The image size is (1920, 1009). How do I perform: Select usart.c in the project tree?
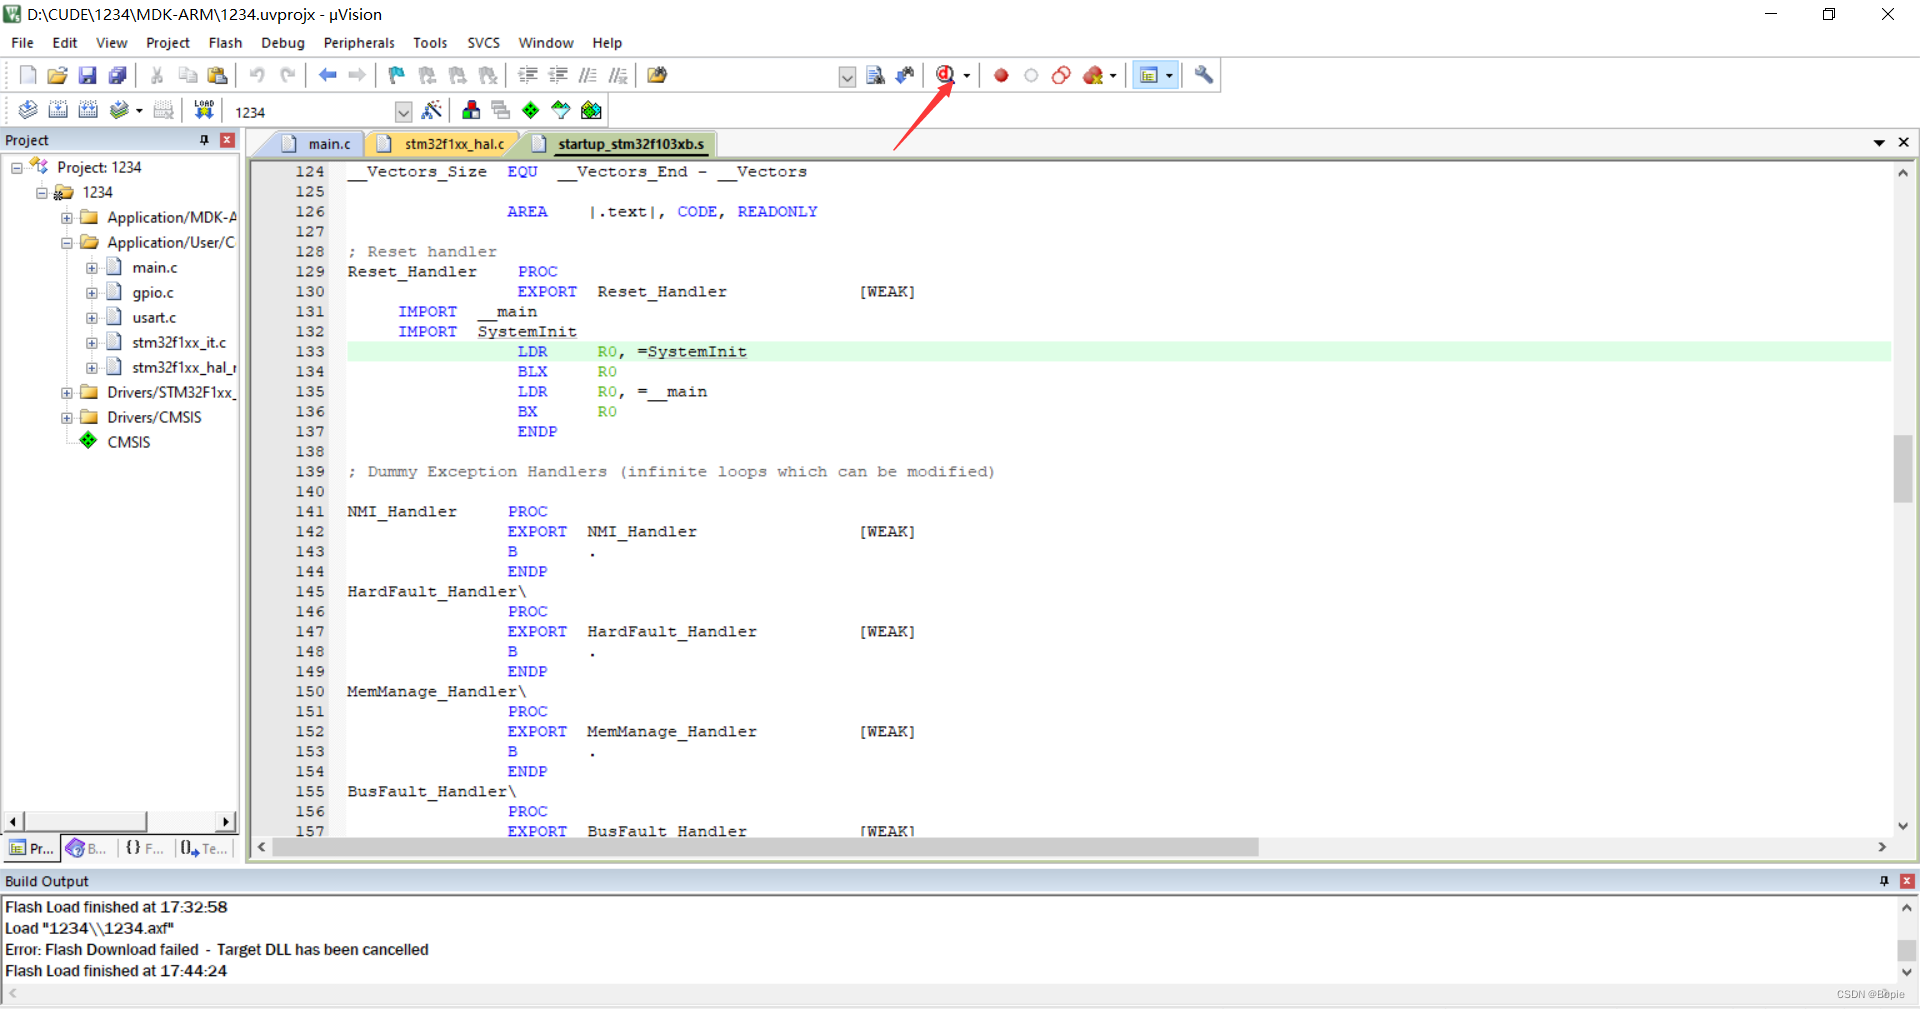coord(154,318)
